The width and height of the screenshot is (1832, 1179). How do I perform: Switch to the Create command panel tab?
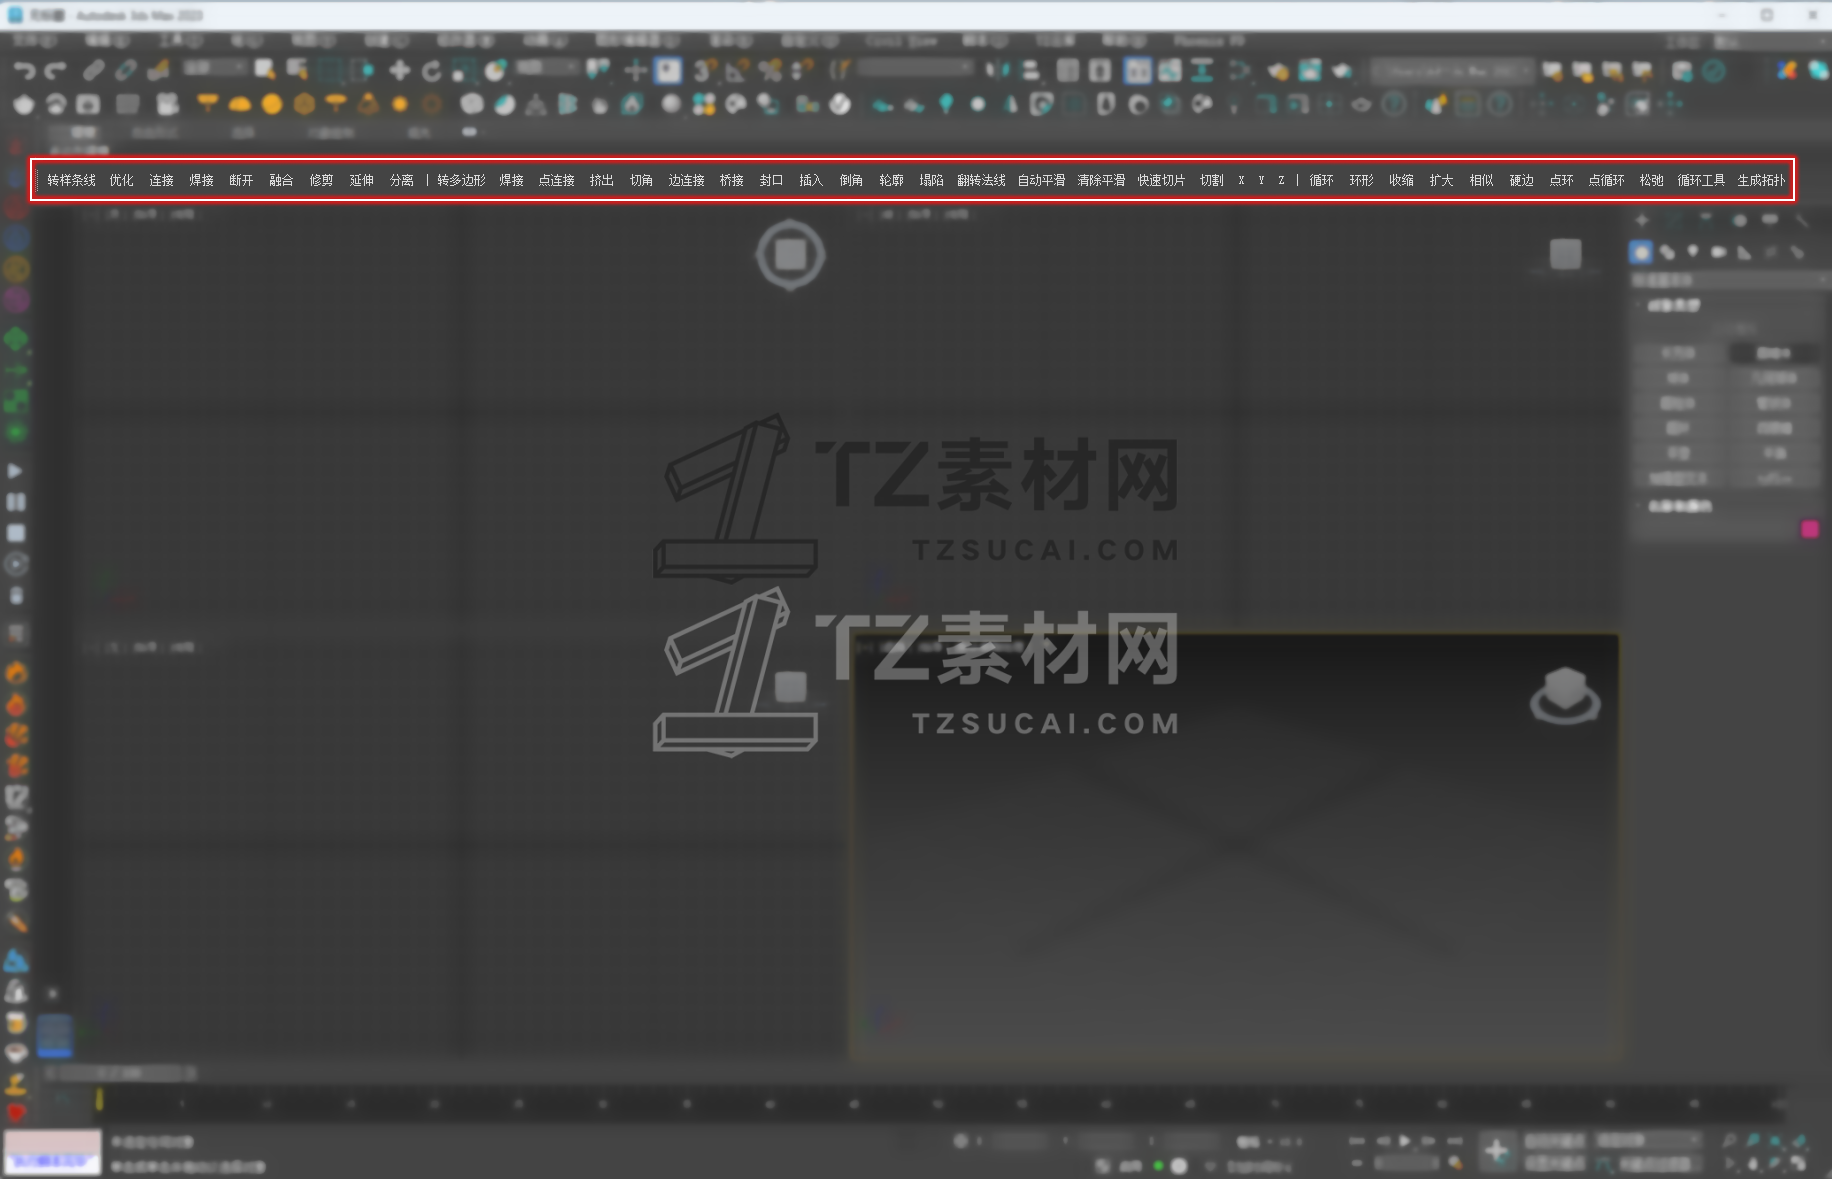click(1642, 220)
